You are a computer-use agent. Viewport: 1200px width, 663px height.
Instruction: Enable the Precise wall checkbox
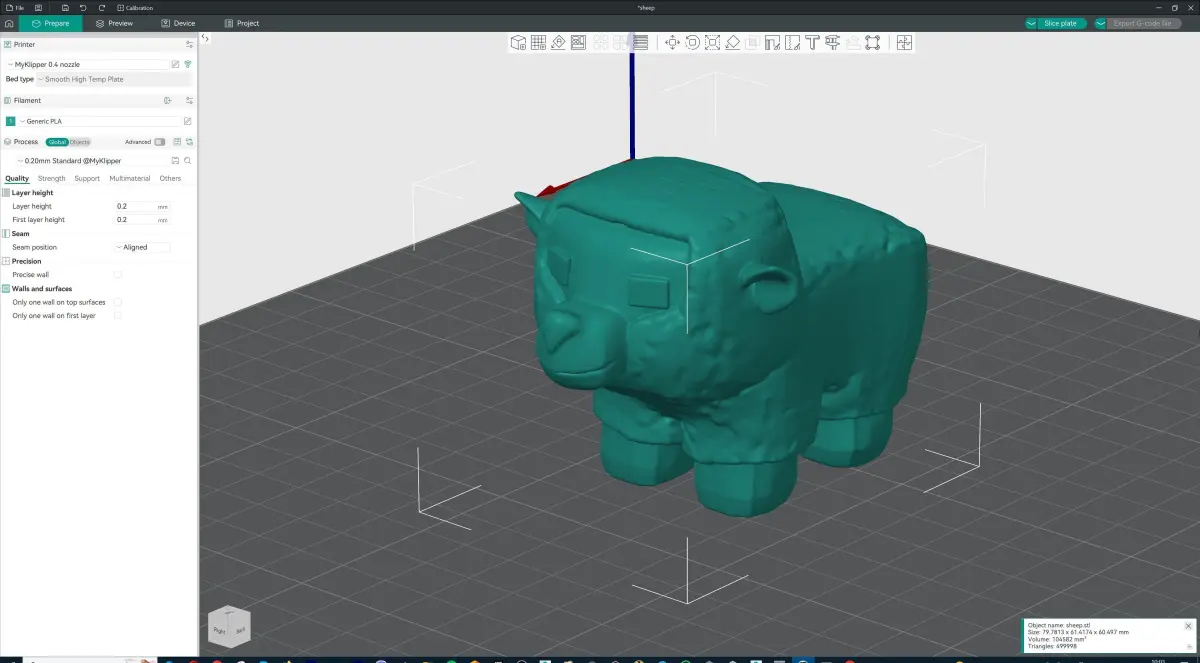(118, 274)
